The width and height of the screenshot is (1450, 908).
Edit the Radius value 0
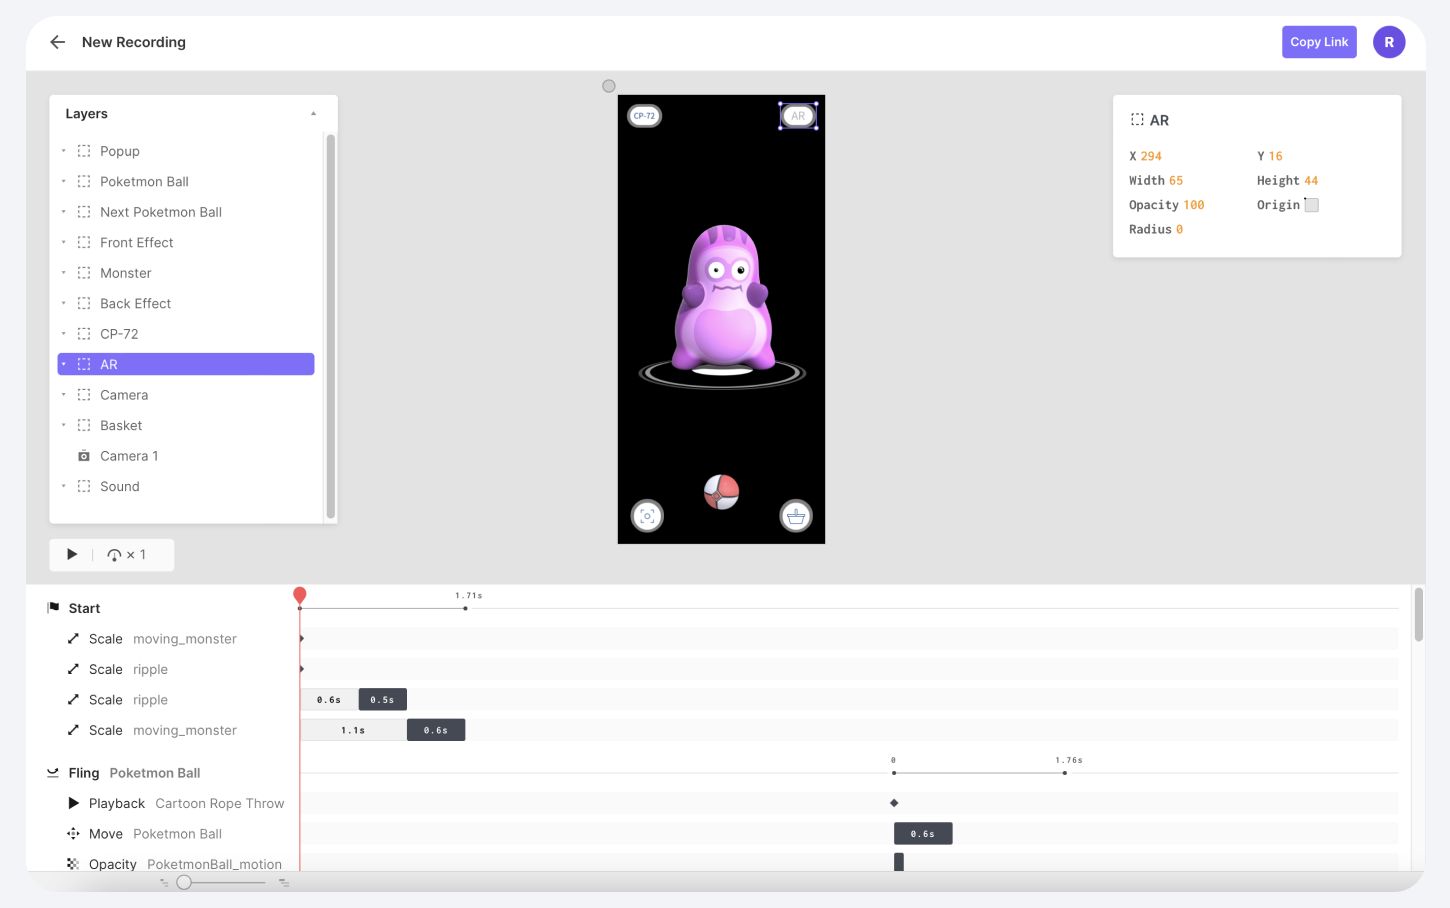1179,230
